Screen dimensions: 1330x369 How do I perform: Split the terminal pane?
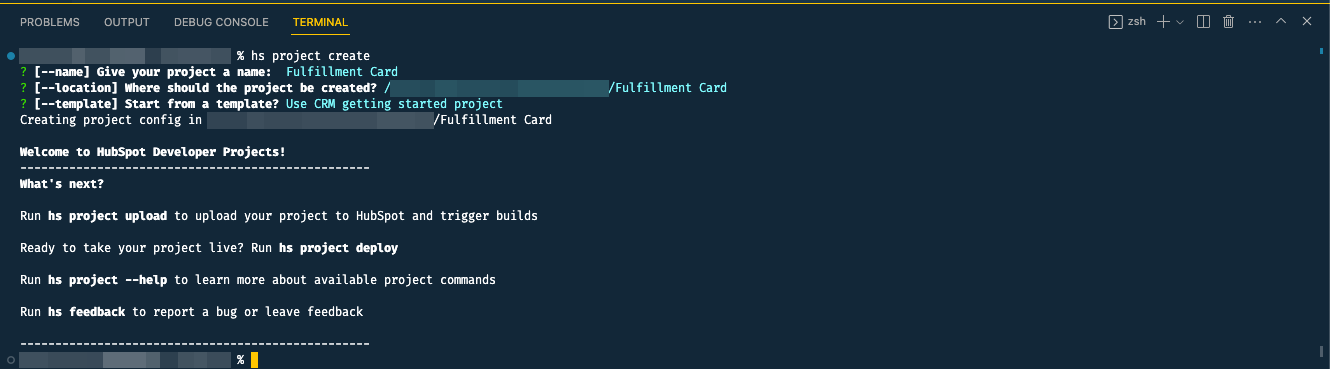(1203, 22)
